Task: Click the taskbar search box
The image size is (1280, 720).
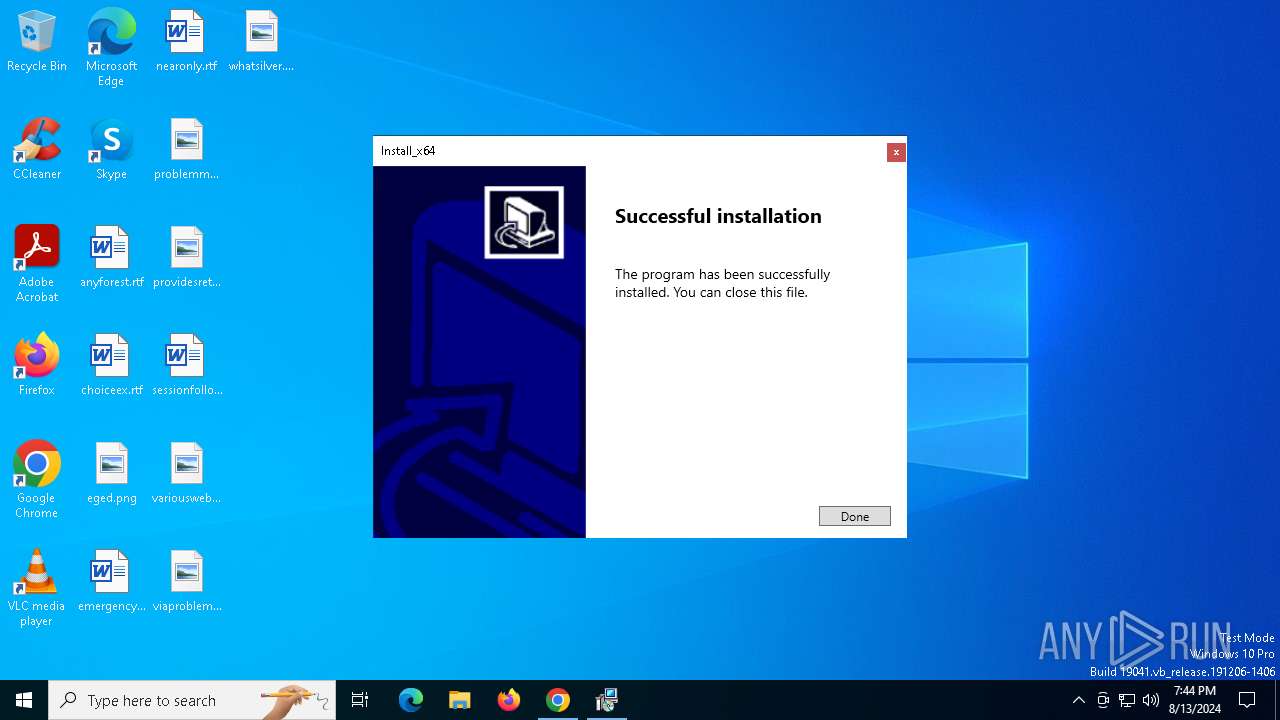Action: pyautogui.click(x=192, y=700)
